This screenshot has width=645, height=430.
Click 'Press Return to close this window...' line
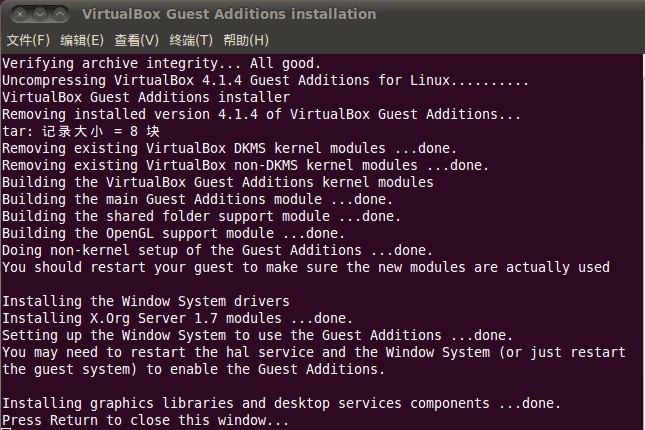[145, 420]
